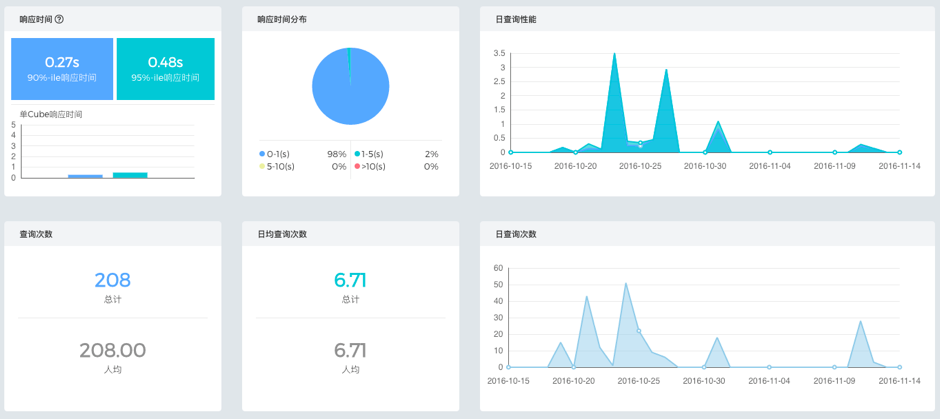
Task: Click the blue bar in 单Cube响应时间 chart
Action: pyautogui.click(x=85, y=176)
